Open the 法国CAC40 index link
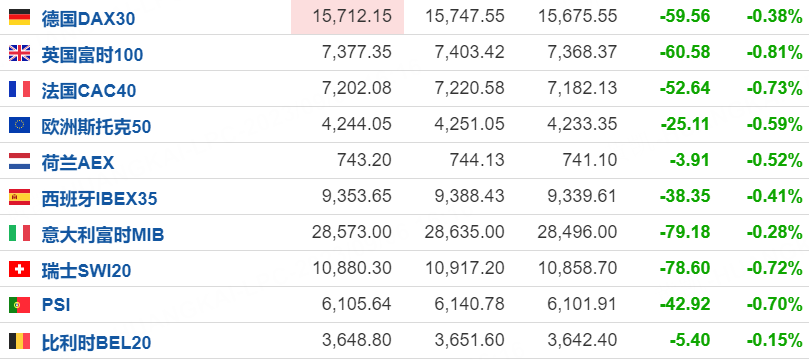Image resolution: width=809 pixels, height=360 pixels. (89, 91)
